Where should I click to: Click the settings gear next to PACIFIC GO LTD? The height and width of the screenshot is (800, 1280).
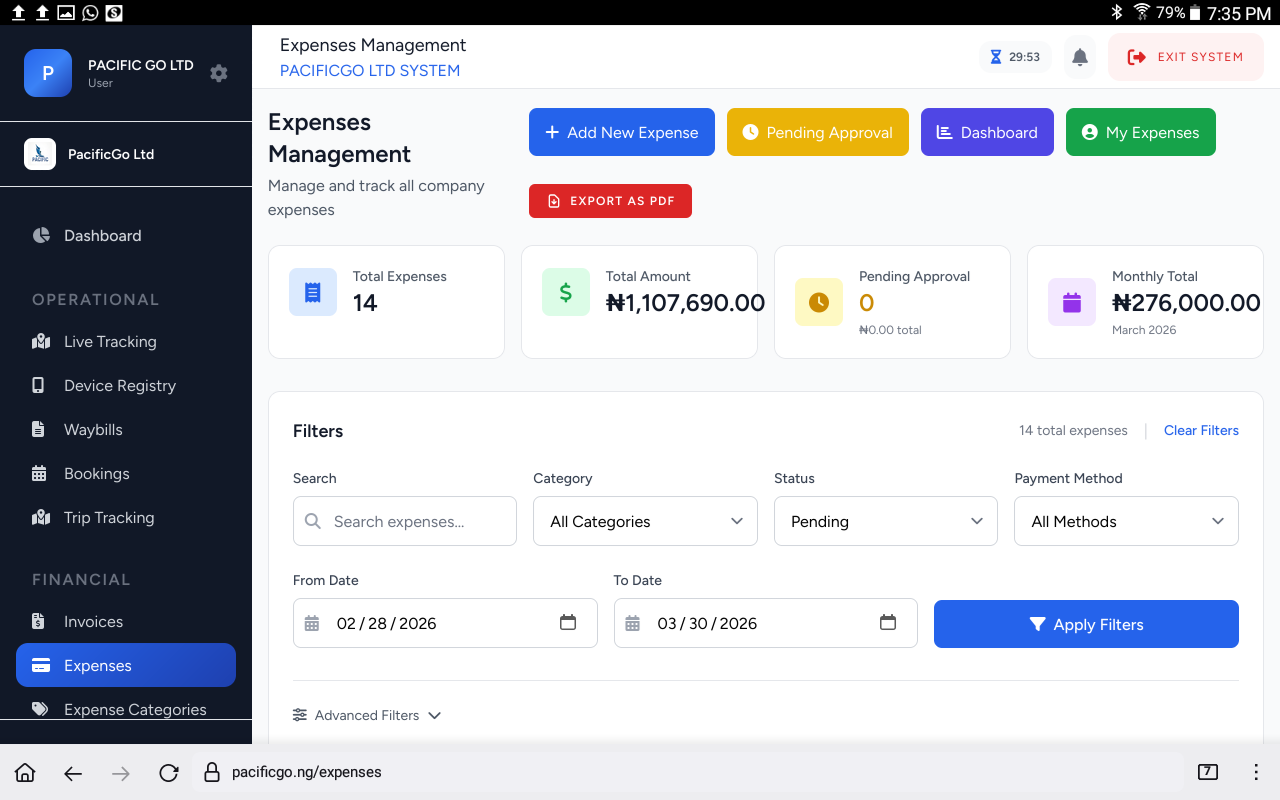218,73
